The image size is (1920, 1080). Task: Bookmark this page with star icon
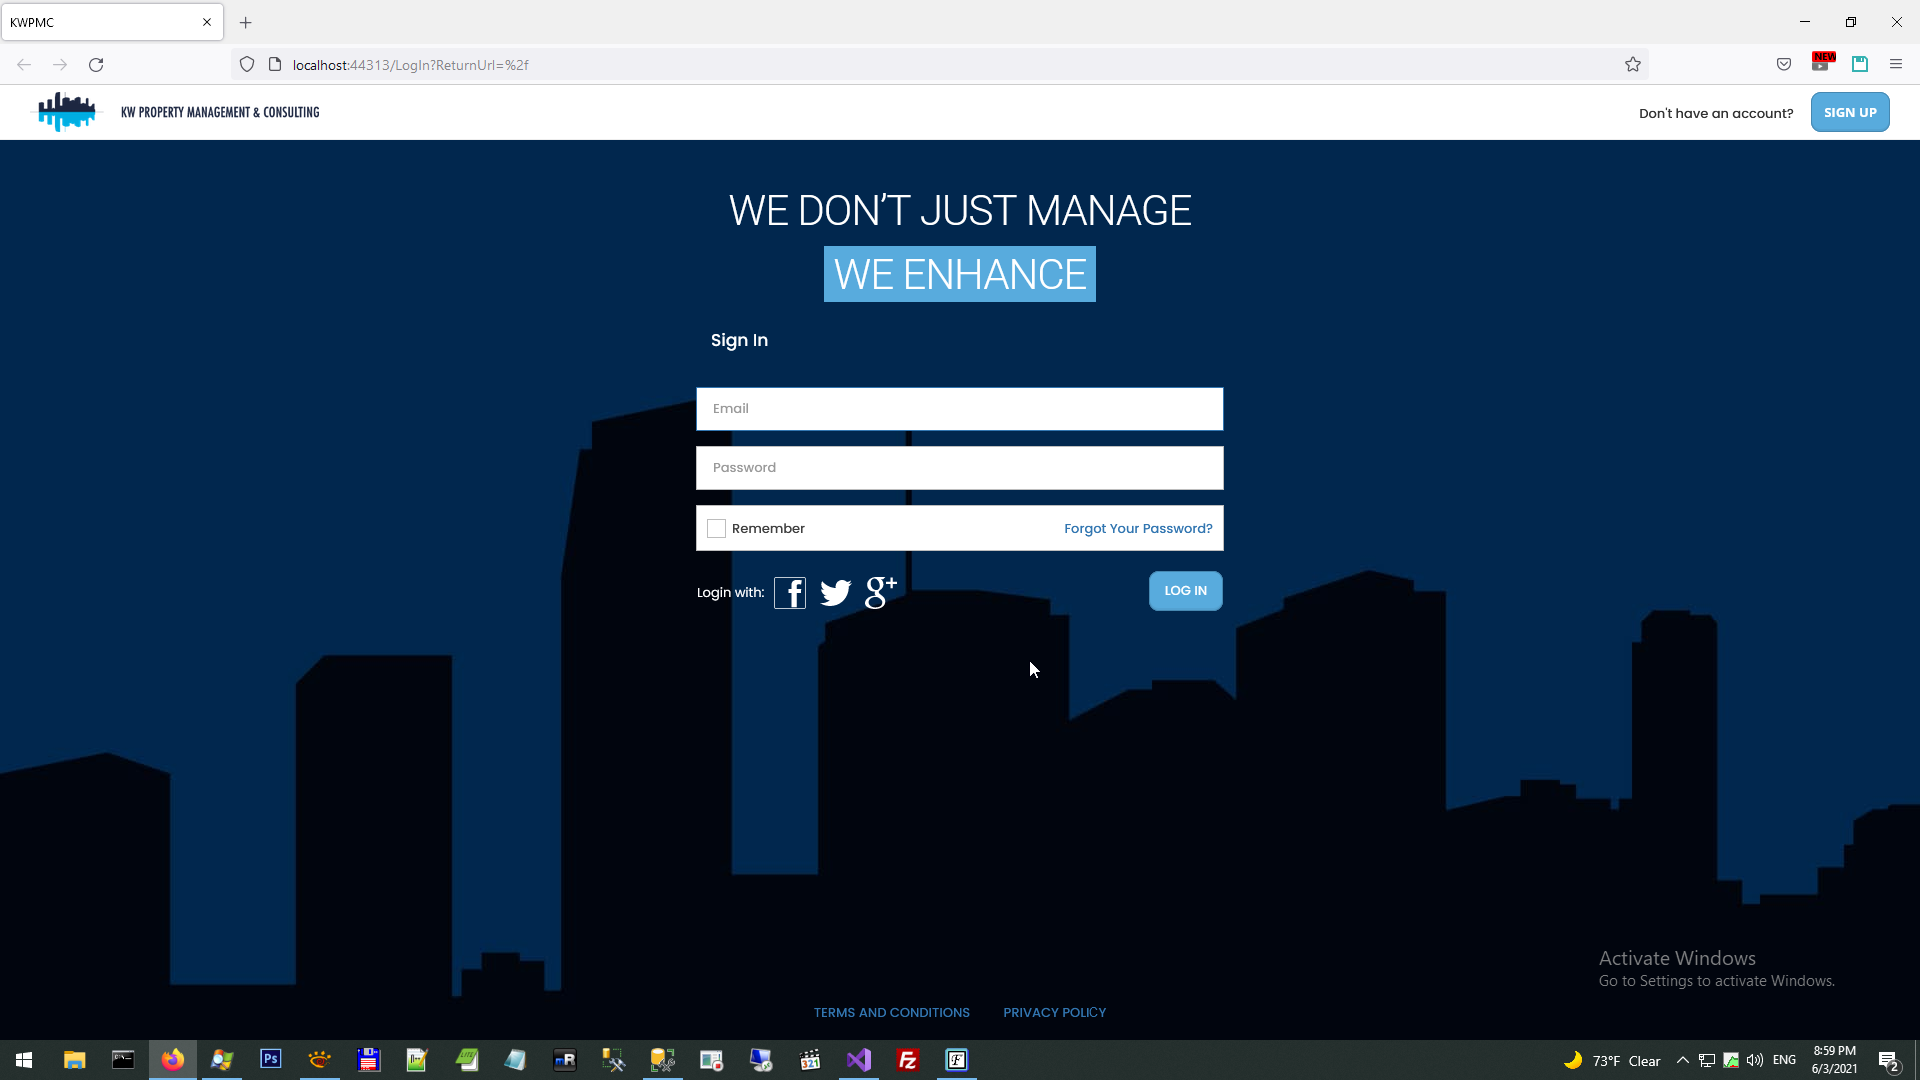[1633, 65]
